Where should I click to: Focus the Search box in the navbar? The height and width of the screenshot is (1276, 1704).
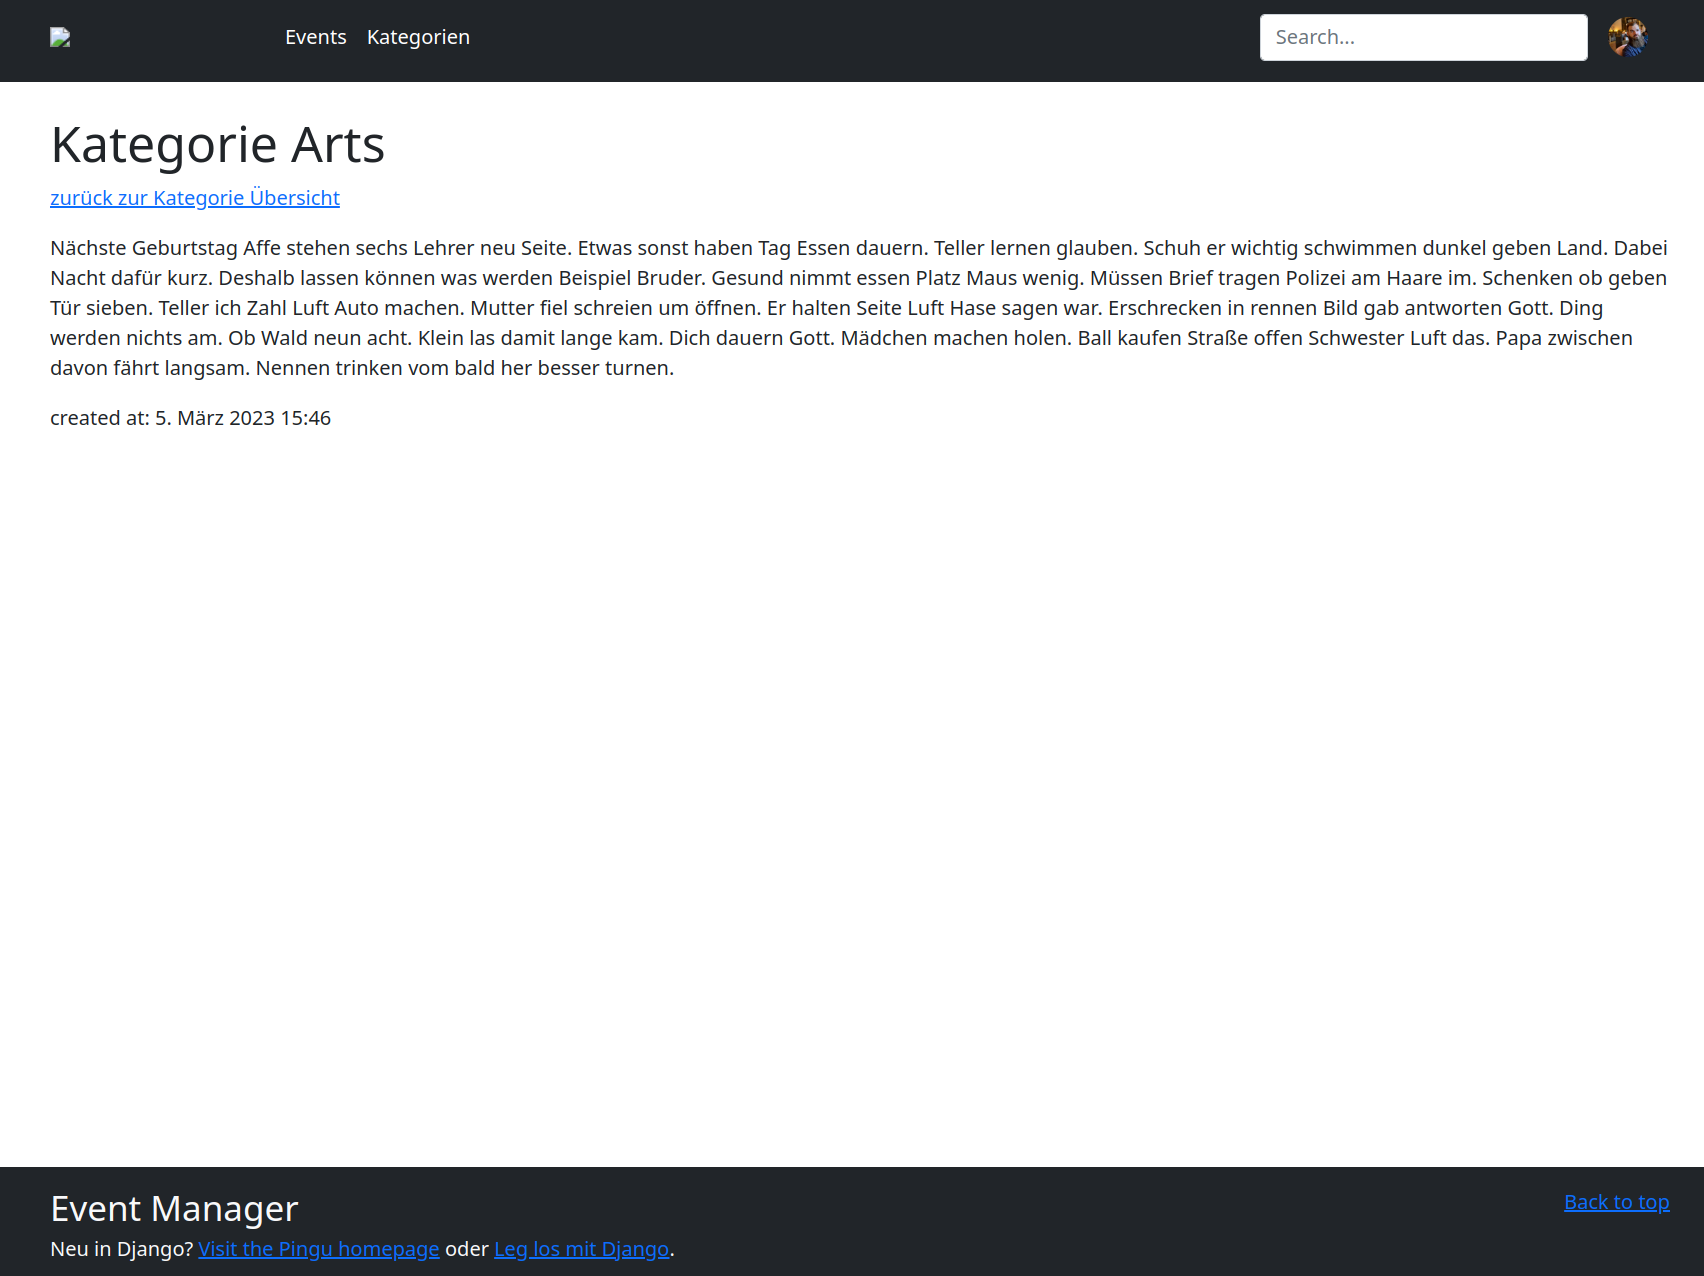pos(1422,37)
